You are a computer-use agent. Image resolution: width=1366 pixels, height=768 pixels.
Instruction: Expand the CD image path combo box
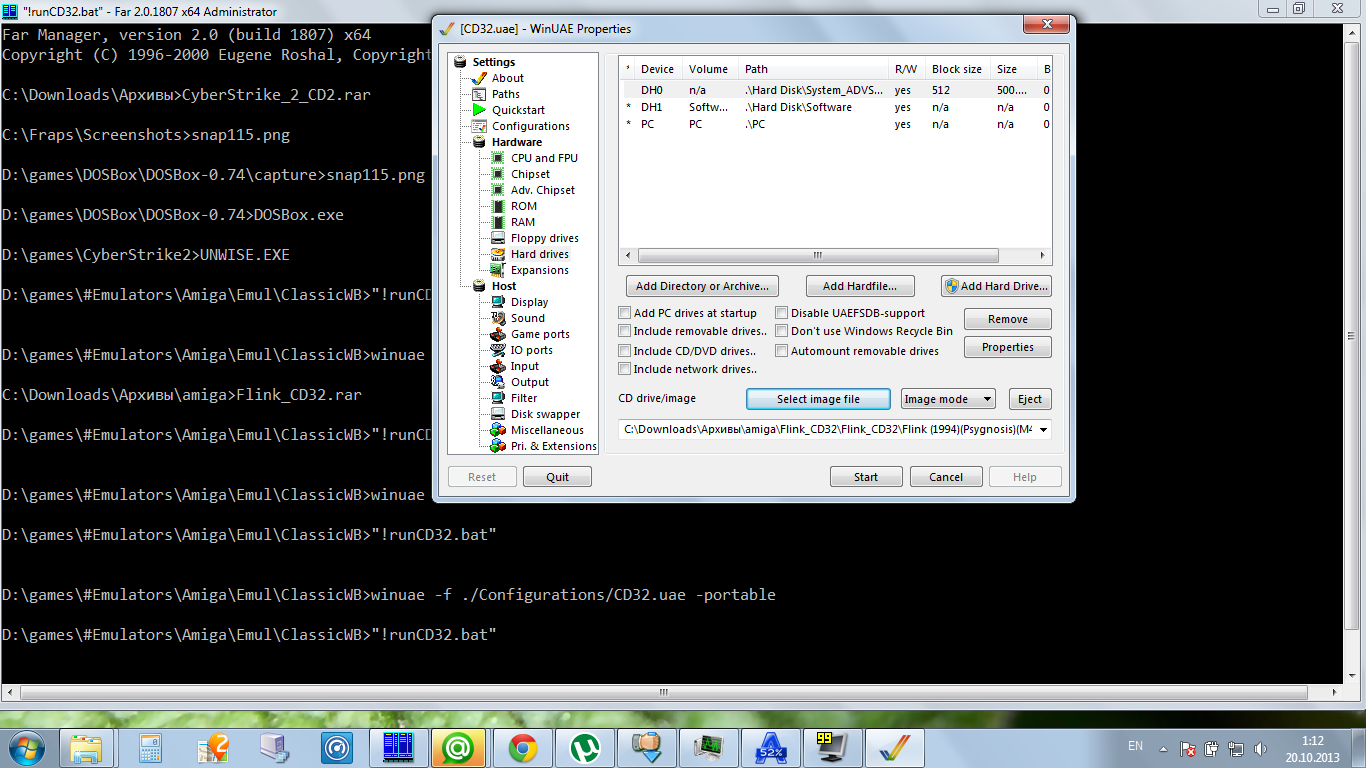click(1044, 429)
